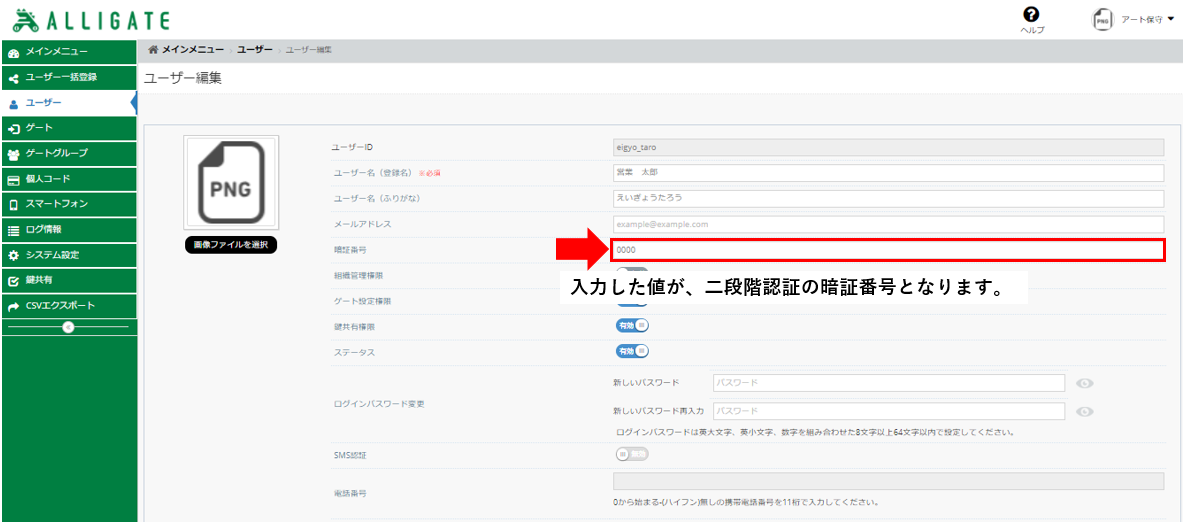The image size is (1186, 530).
Task: Click ユーザー breadcrumb link
Action: click(255, 49)
